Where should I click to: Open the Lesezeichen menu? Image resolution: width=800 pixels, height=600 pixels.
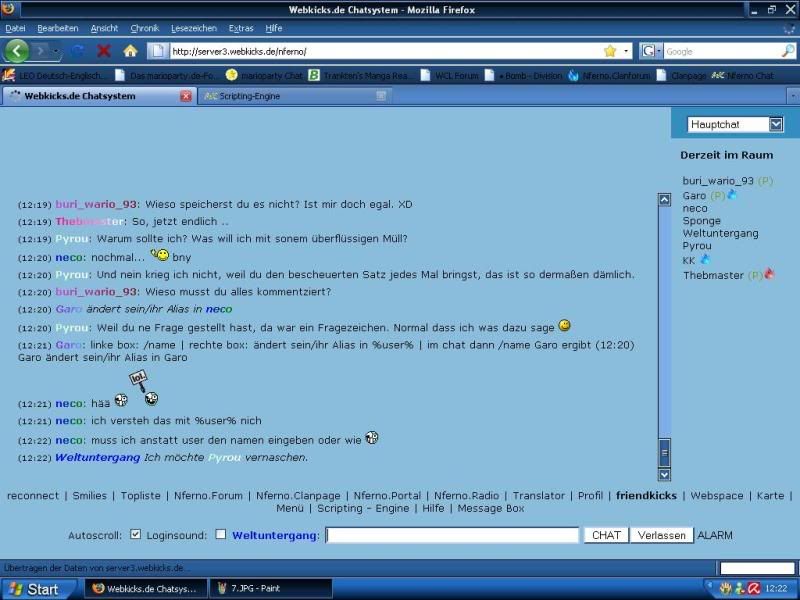point(194,28)
